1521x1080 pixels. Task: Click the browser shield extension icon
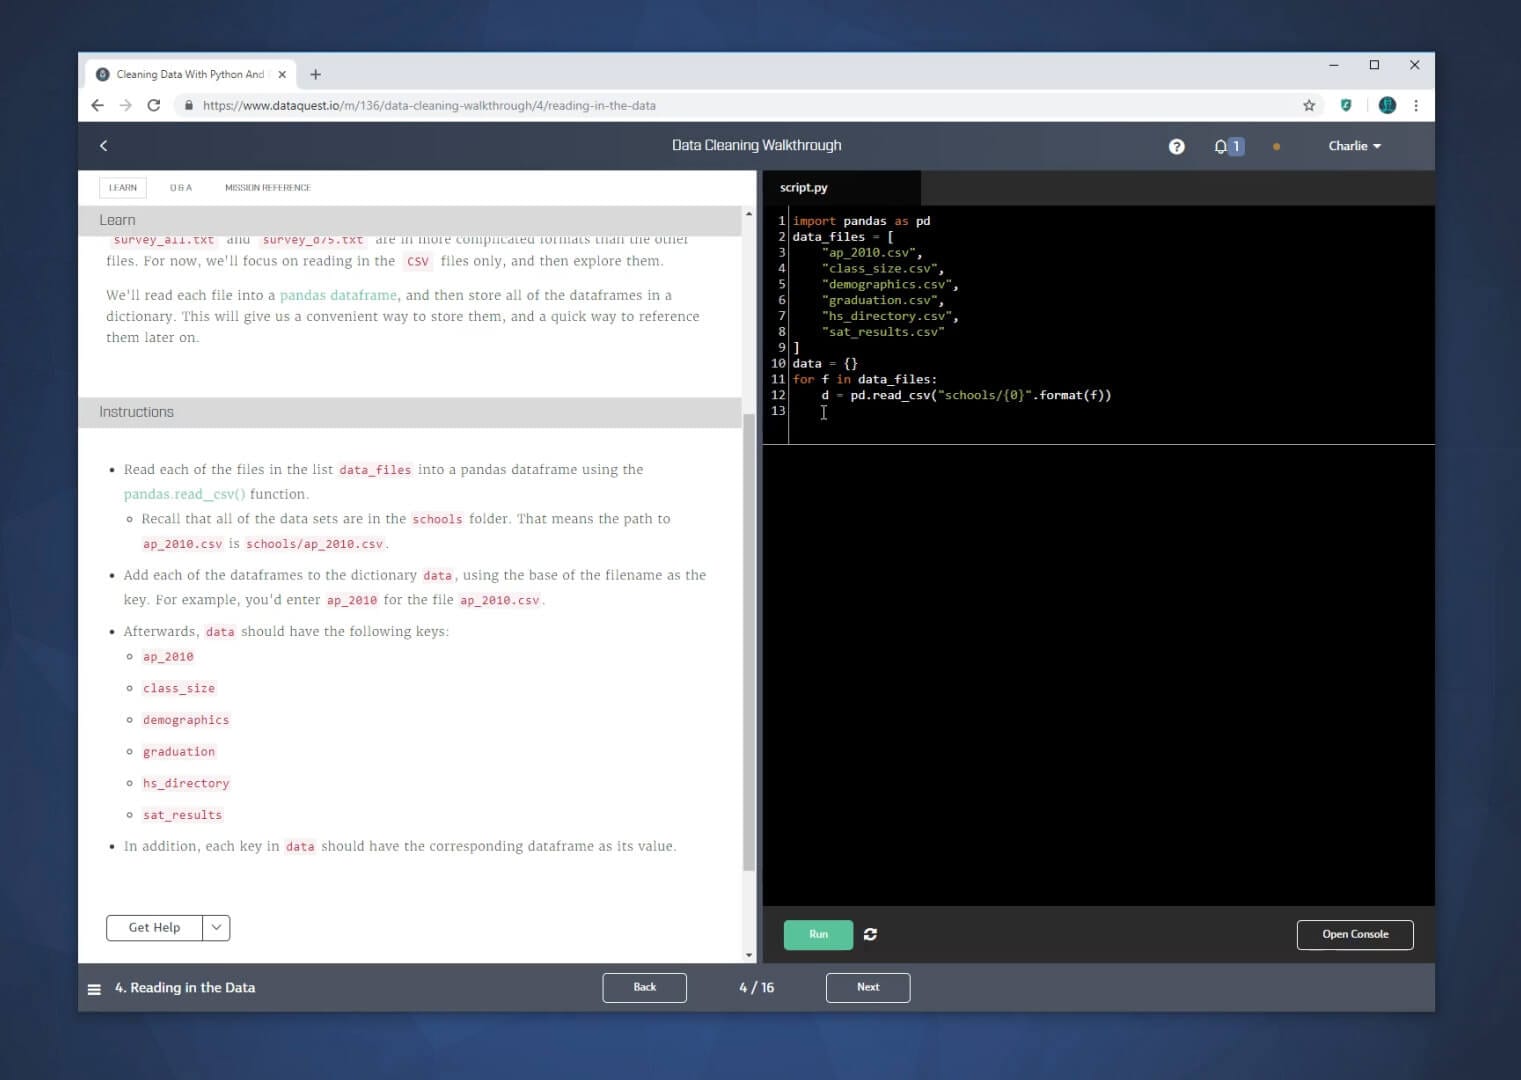point(1346,105)
